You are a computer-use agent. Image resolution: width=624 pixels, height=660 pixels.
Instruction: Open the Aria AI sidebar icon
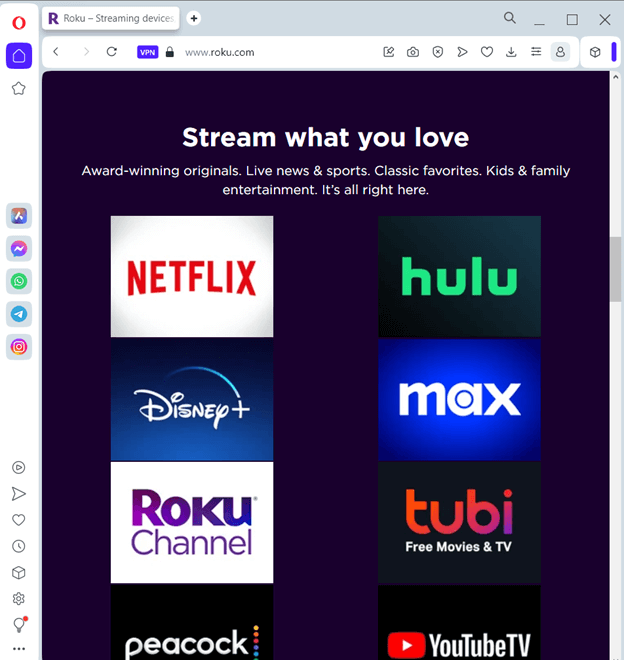[19, 216]
